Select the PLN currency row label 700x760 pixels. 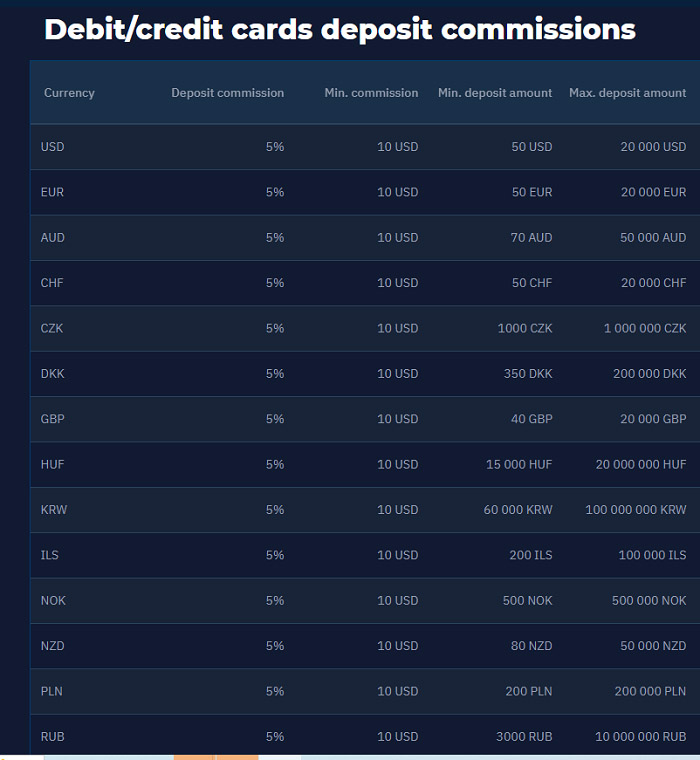point(51,691)
